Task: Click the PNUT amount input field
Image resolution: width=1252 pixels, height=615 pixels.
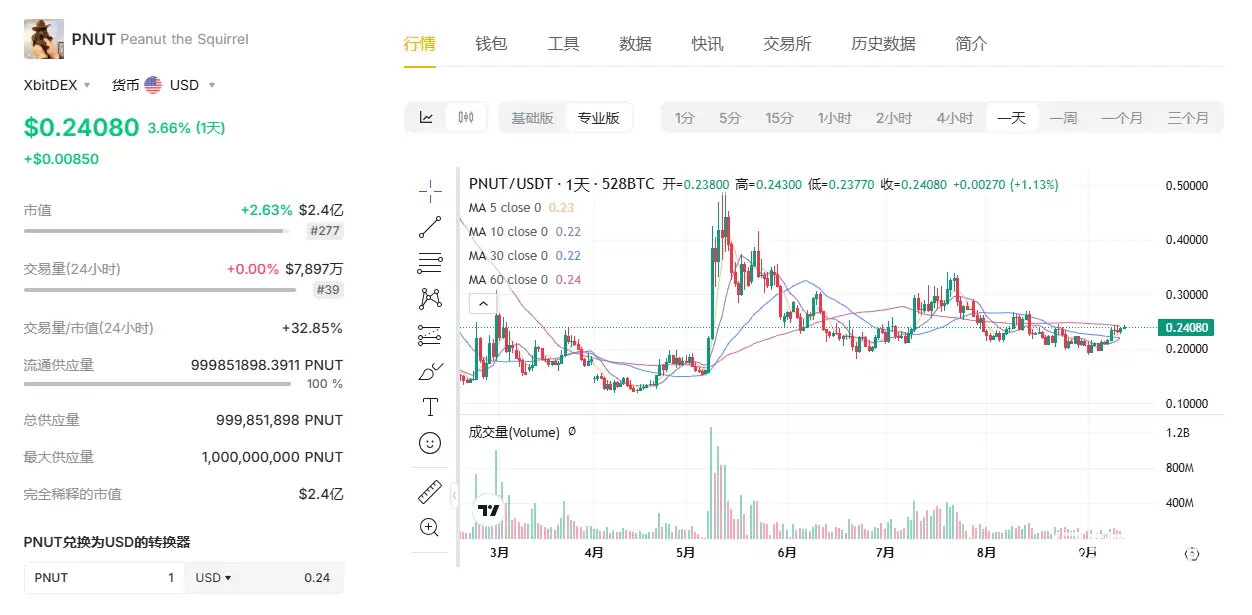Action: coord(104,578)
